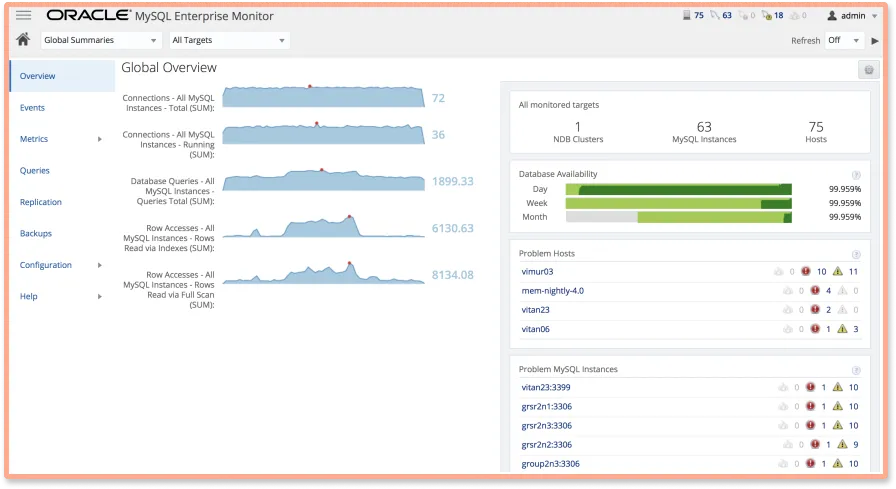The image size is (896, 489).
Task: Click the 63 MySQL Instances count
Action: click(704, 127)
